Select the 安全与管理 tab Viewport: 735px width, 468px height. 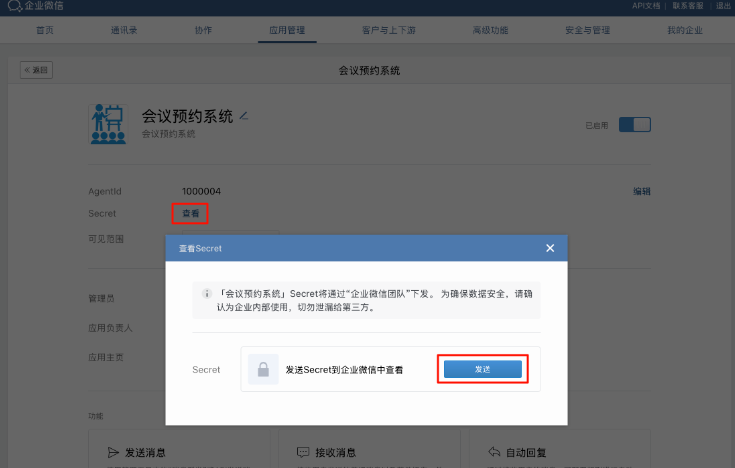click(587, 30)
